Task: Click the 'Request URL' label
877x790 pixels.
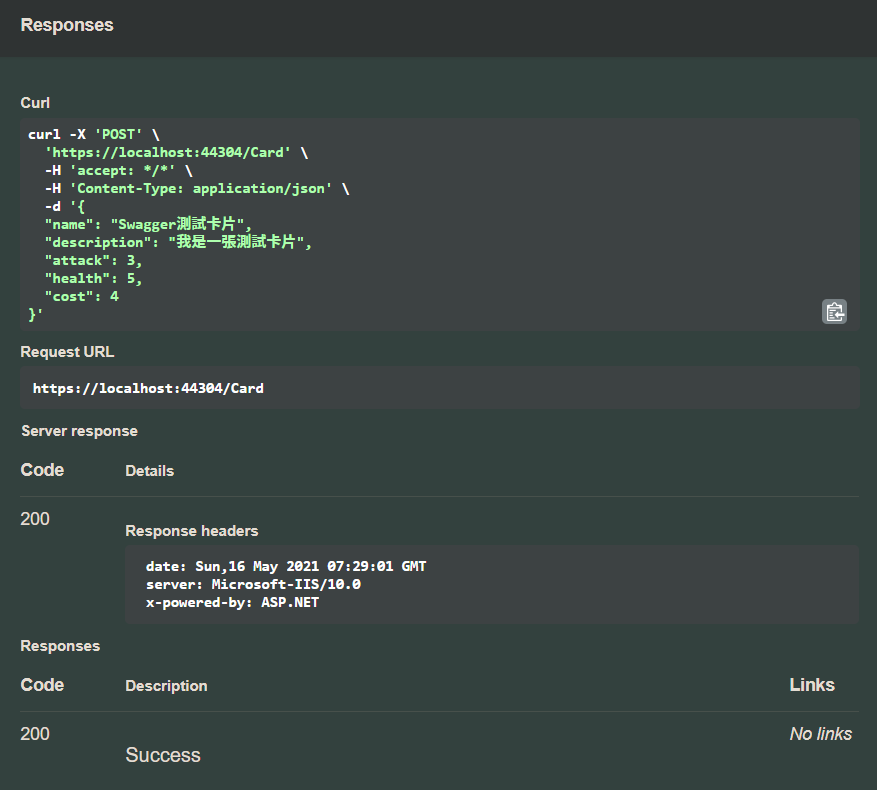Action: point(67,352)
